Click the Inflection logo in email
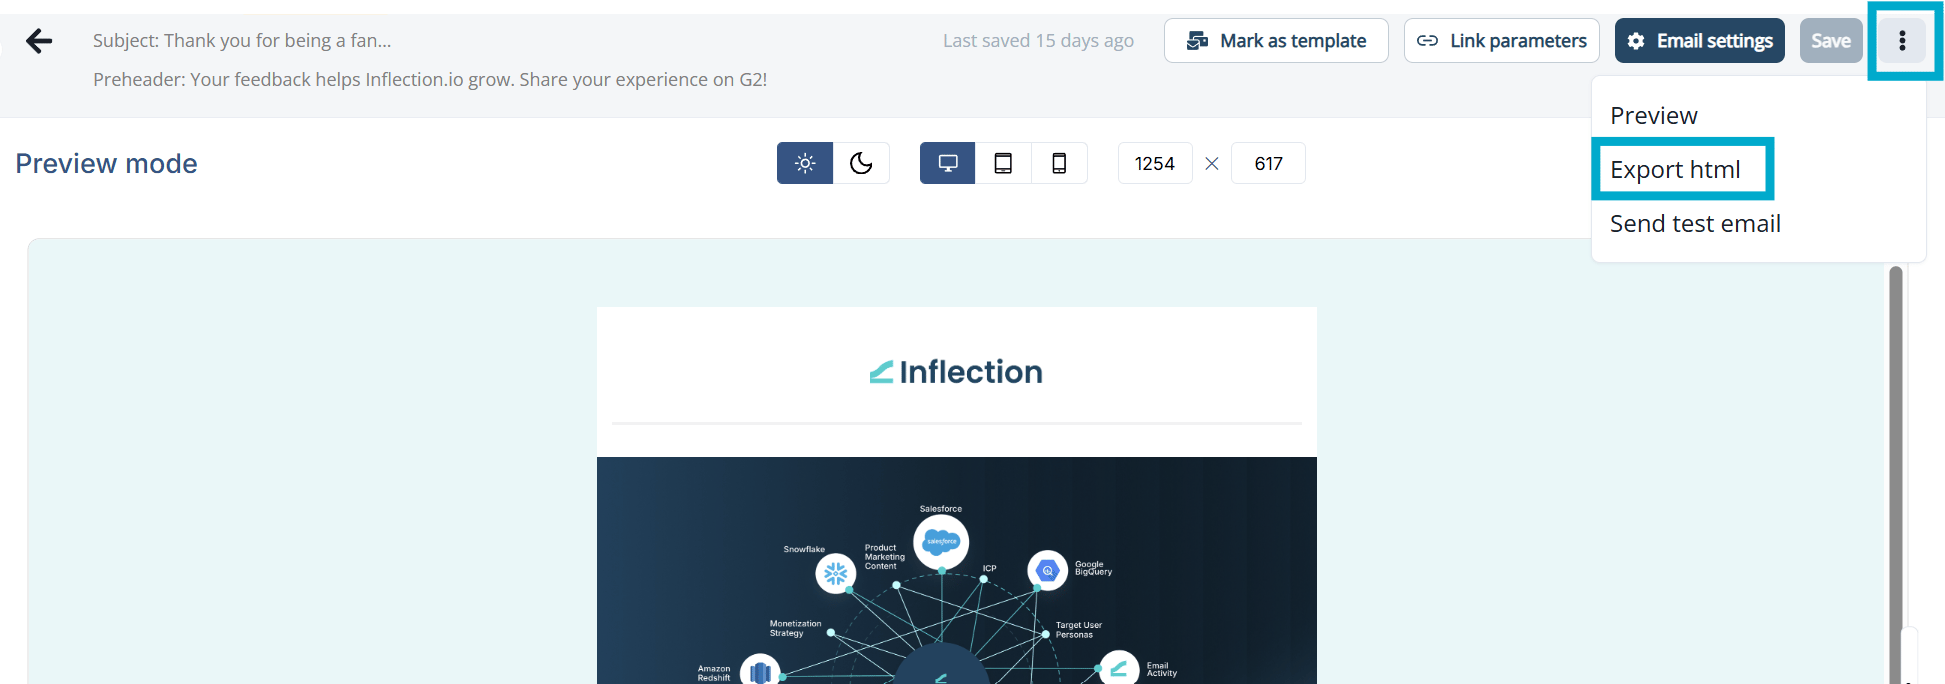Viewport: 1945px width, 684px height. pos(956,372)
